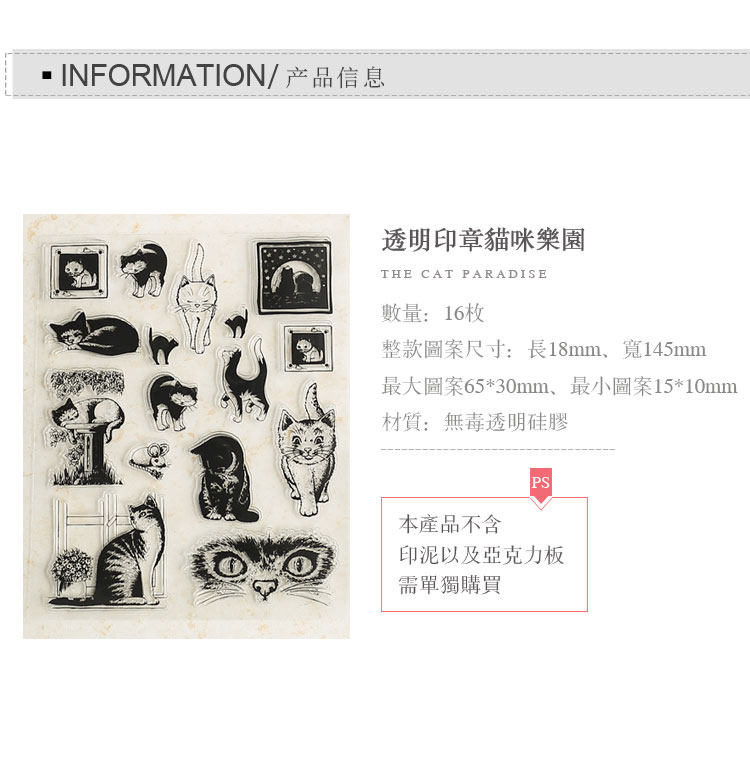750x757 pixels.
Task: Select the striped cat by window stamp
Action: pos(109,550)
